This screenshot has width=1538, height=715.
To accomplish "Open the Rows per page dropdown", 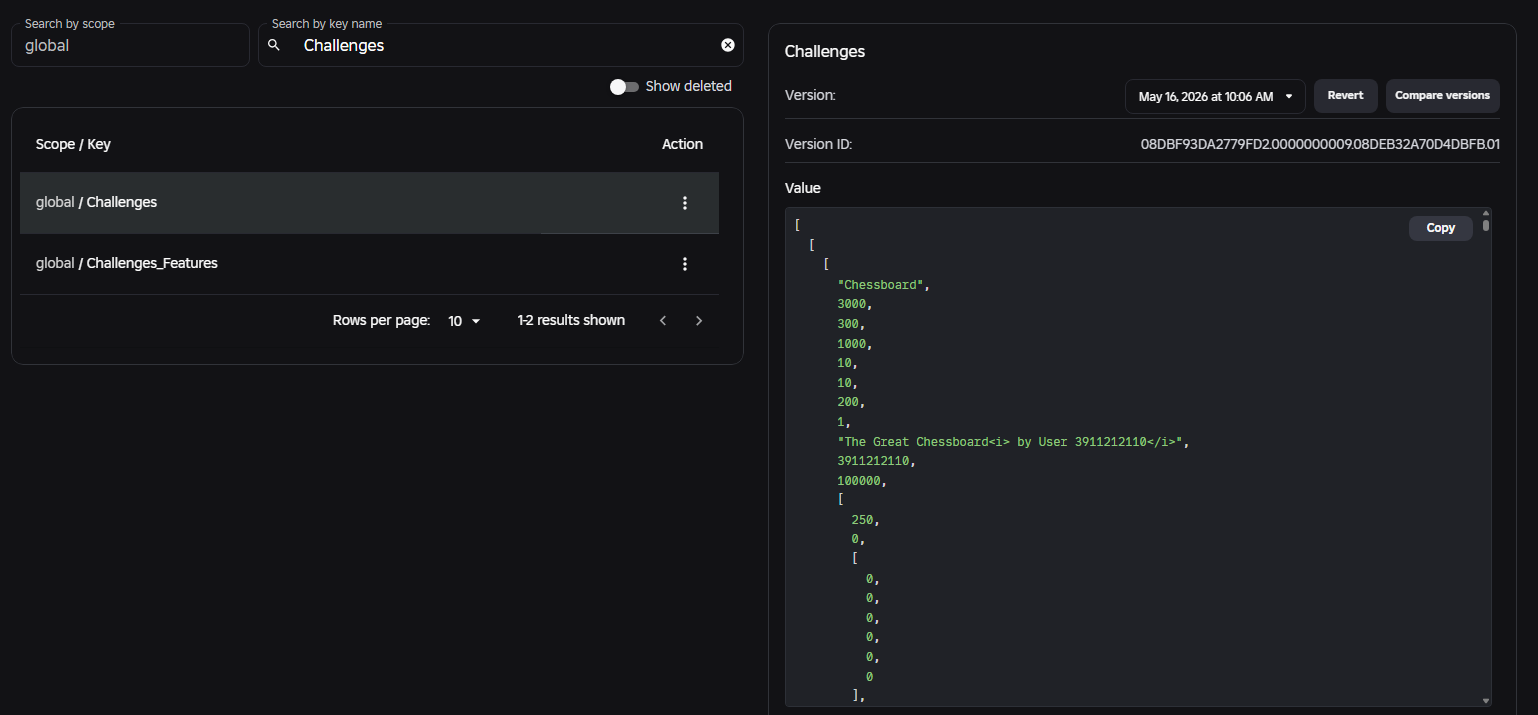I will point(465,321).
